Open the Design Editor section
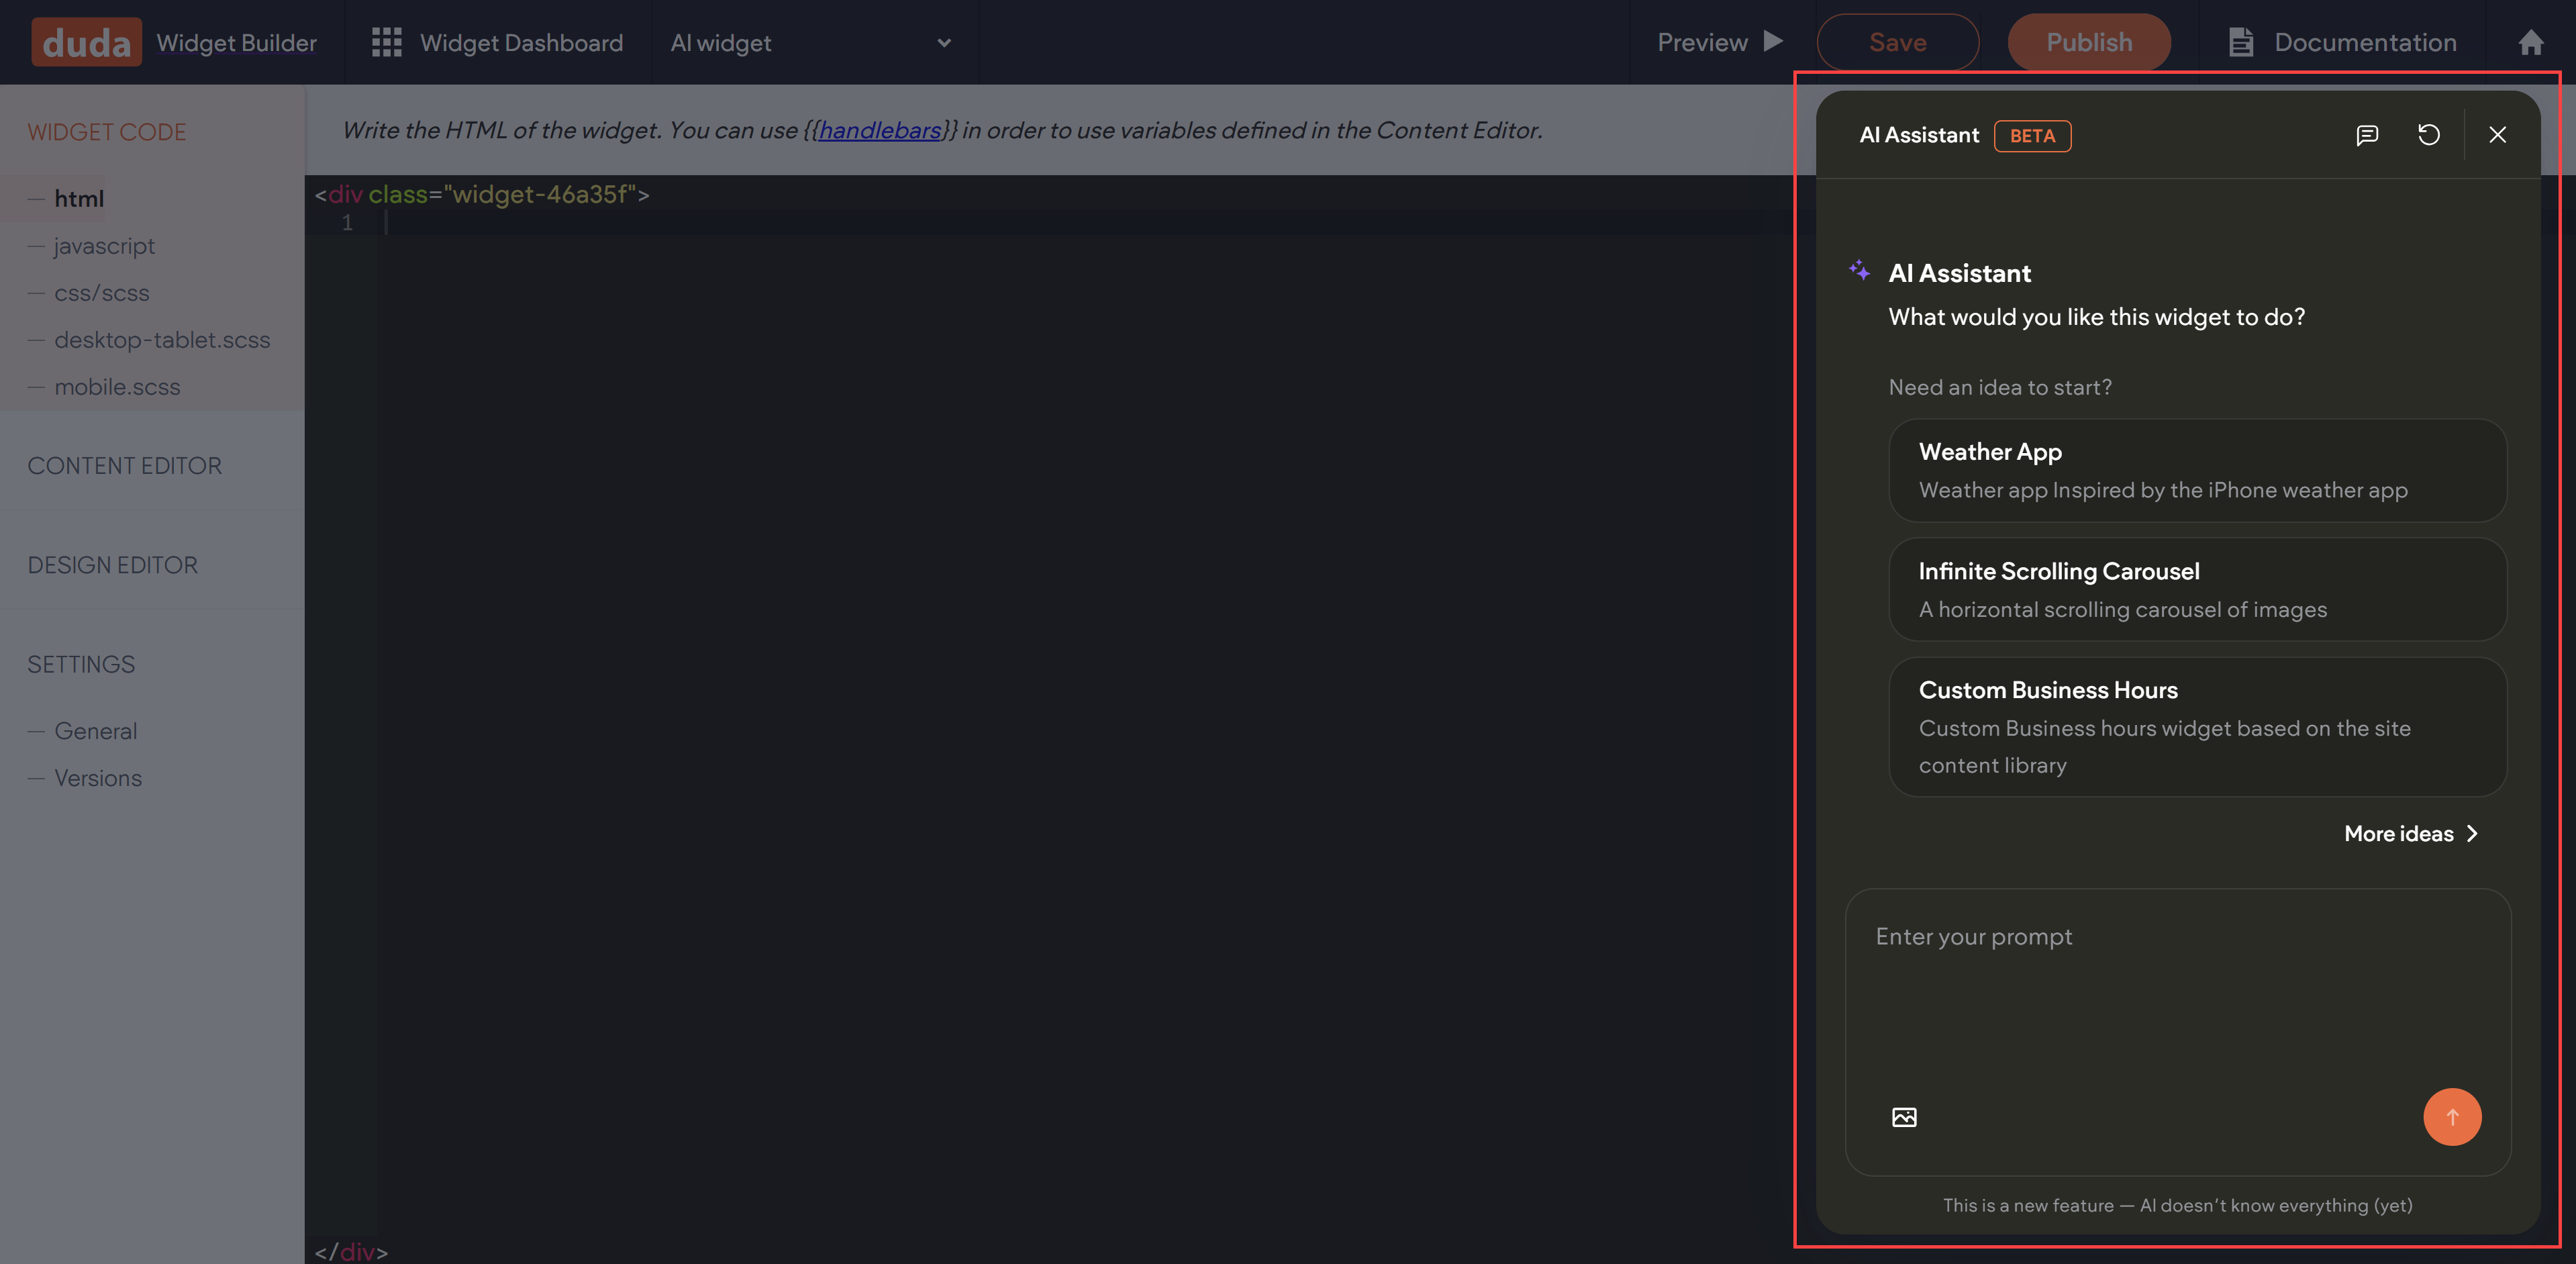Screen dimensions: 2576x1264 tap(112, 565)
